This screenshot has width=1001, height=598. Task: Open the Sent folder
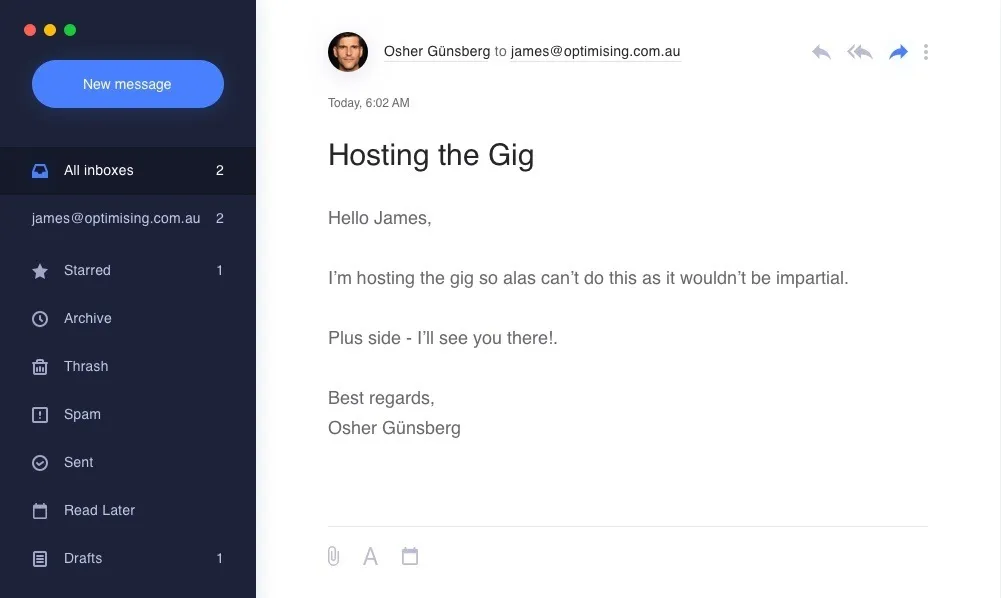pos(78,462)
